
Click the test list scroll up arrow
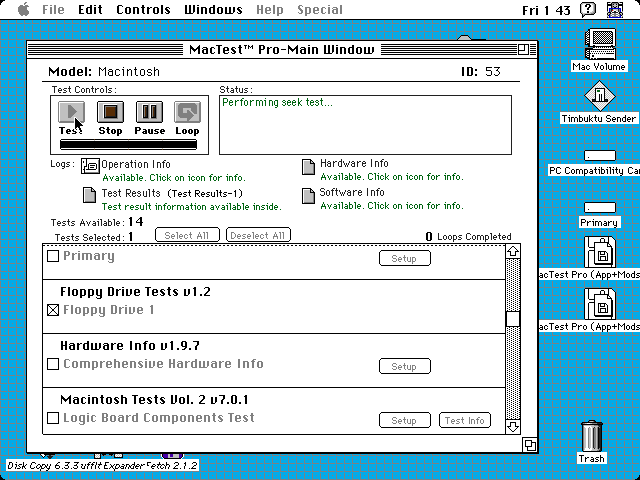(x=513, y=251)
